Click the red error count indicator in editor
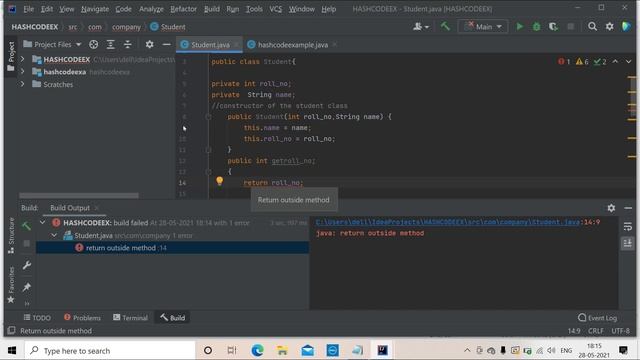This screenshot has width=640, height=360. (x=564, y=62)
